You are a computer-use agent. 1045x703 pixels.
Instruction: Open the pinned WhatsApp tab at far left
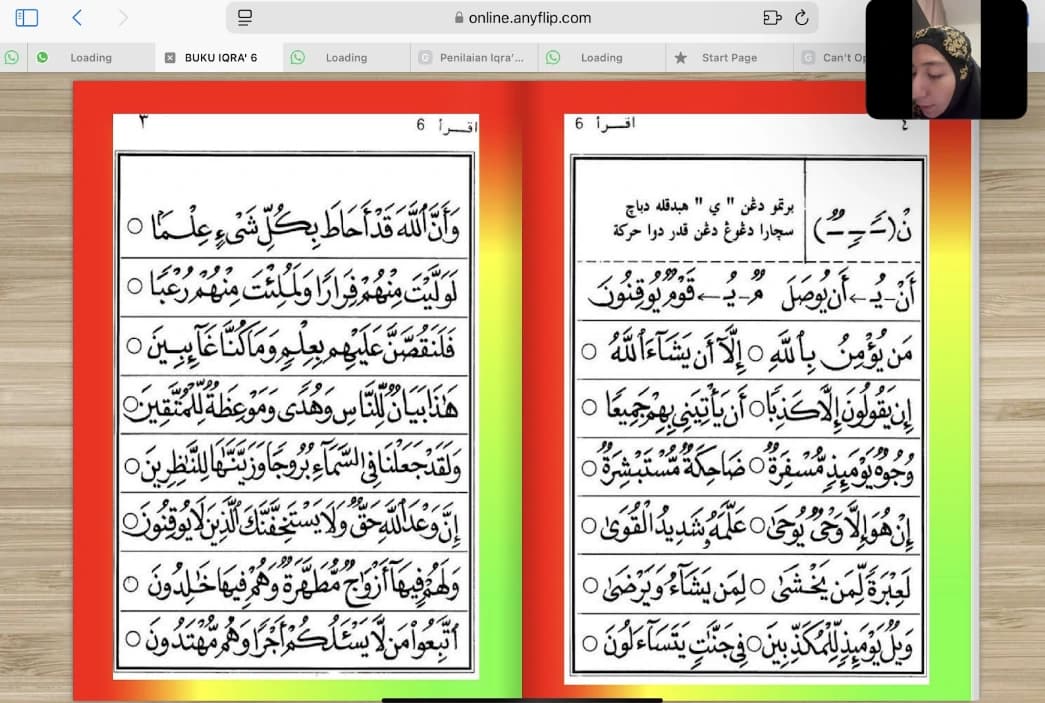(12, 57)
